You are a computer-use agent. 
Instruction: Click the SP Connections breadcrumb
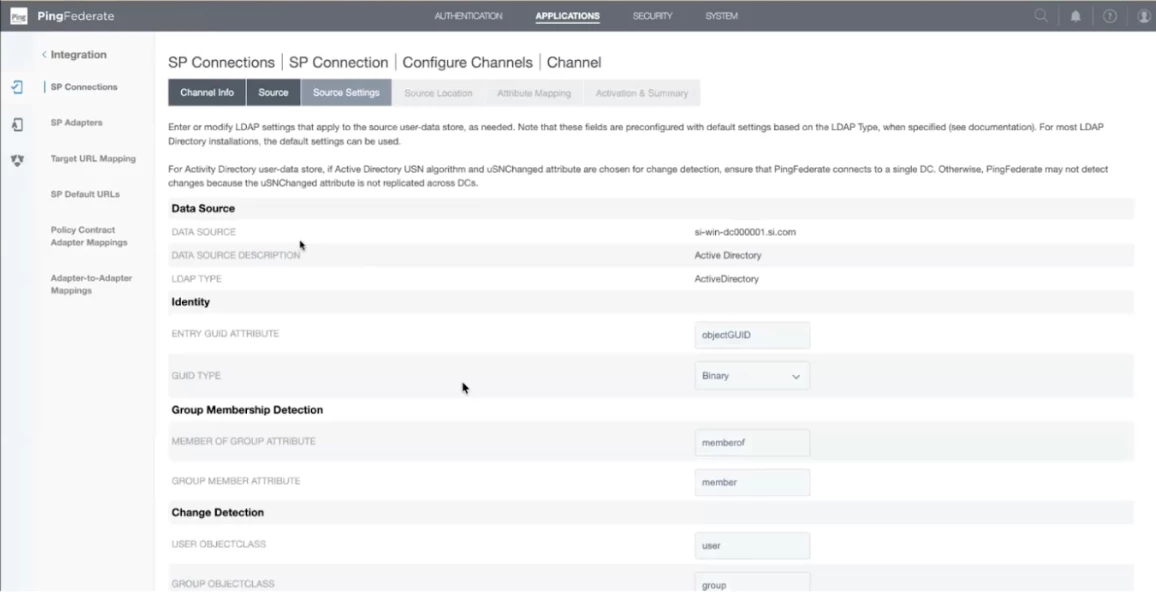(221, 63)
